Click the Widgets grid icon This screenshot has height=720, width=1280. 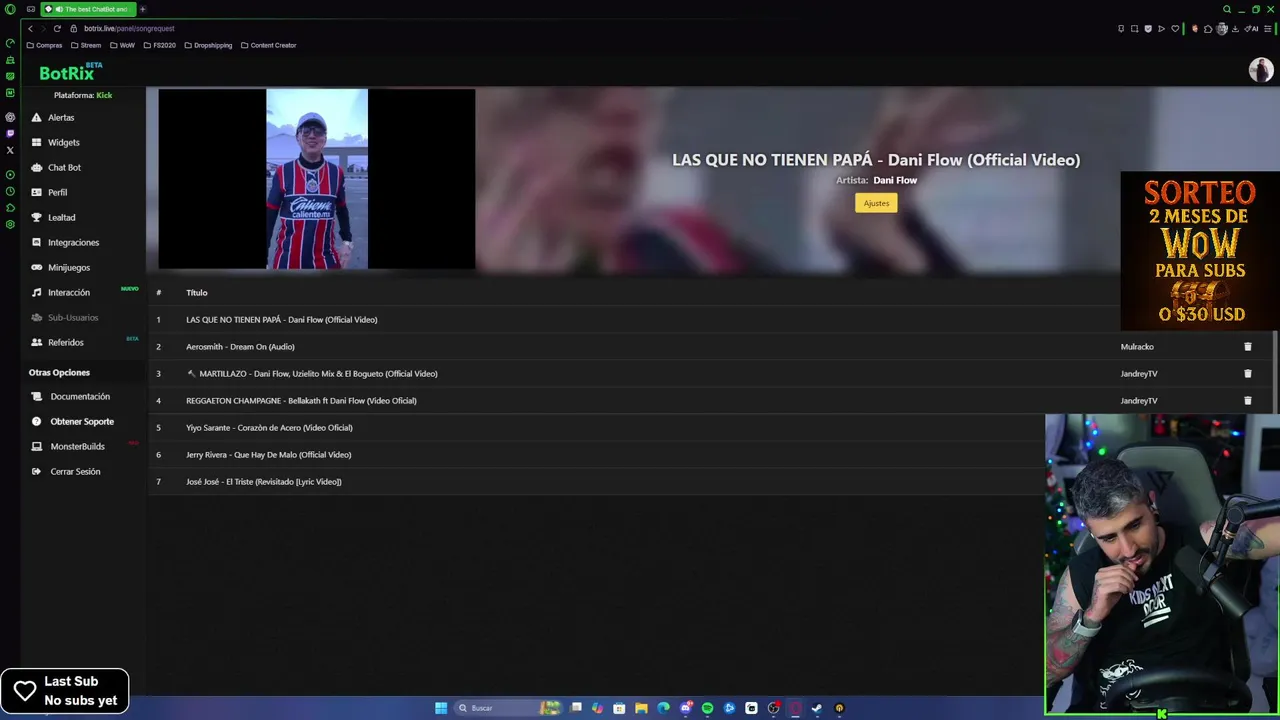point(37,143)
